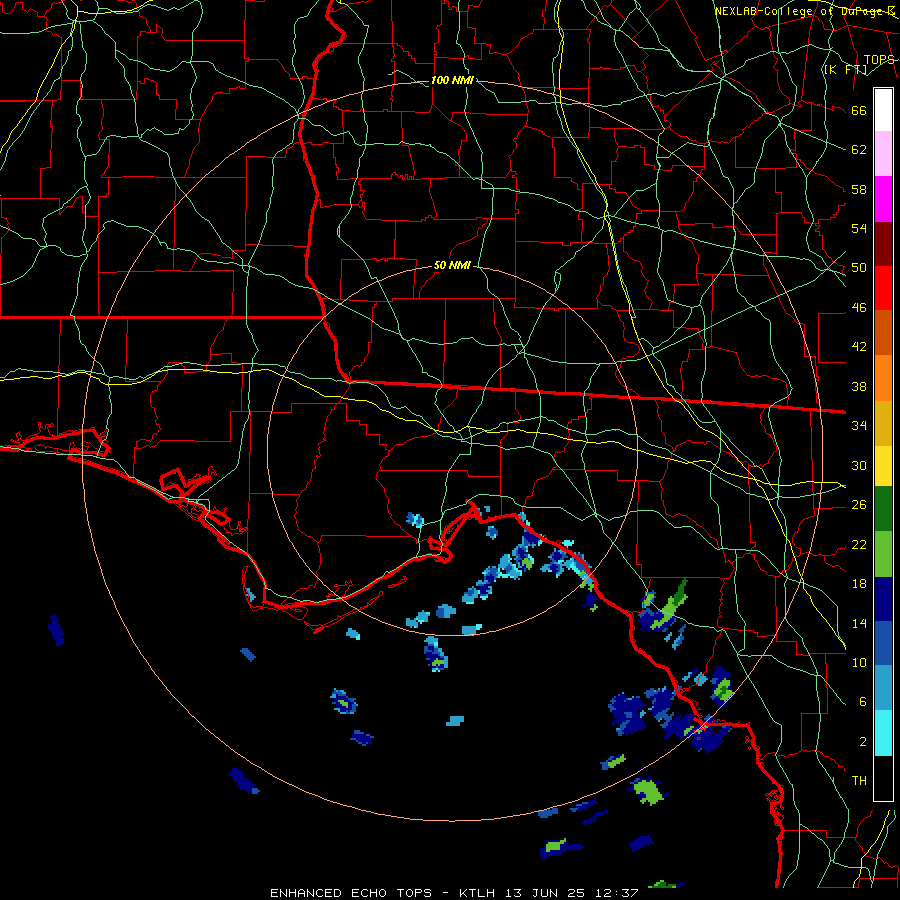This screenshot has height=900, width=900.
Task: Pick the bright orange legend swatch
Action: tap(883, 378)
